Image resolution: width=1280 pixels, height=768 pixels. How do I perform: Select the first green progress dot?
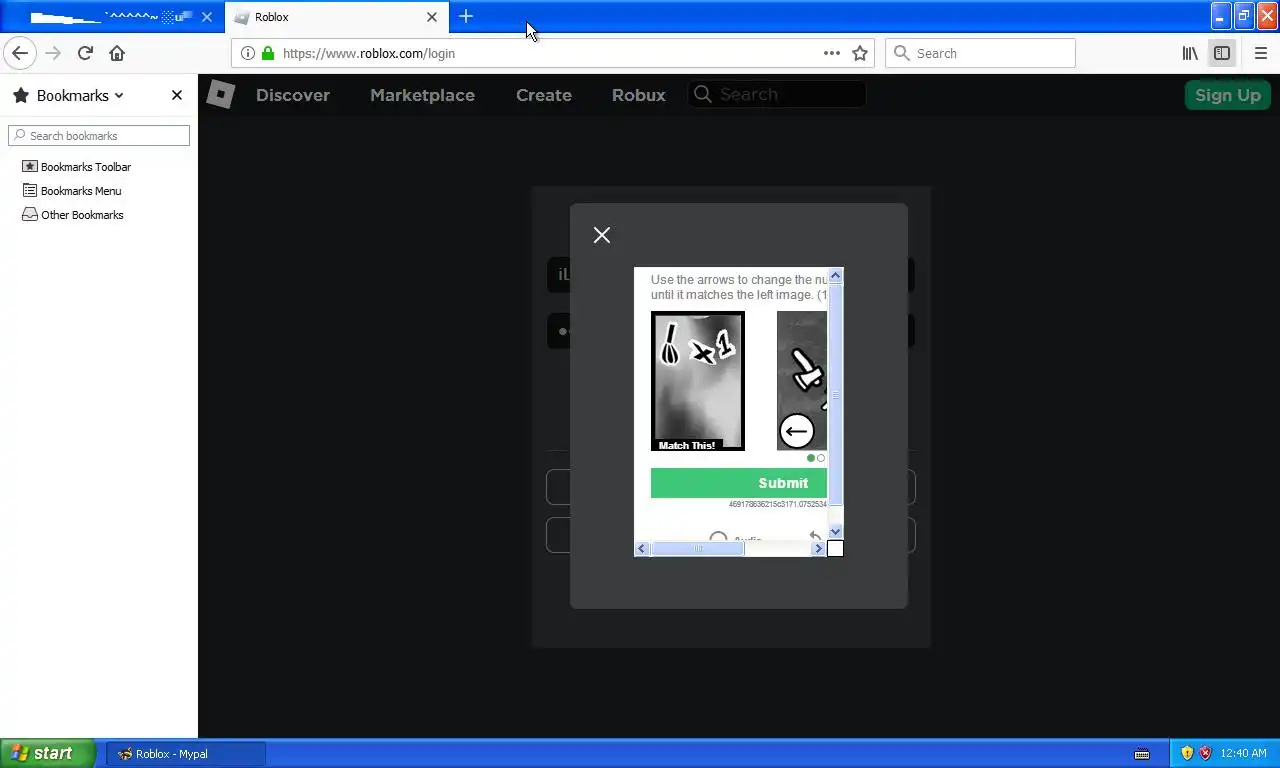click(x=811, y=458)
